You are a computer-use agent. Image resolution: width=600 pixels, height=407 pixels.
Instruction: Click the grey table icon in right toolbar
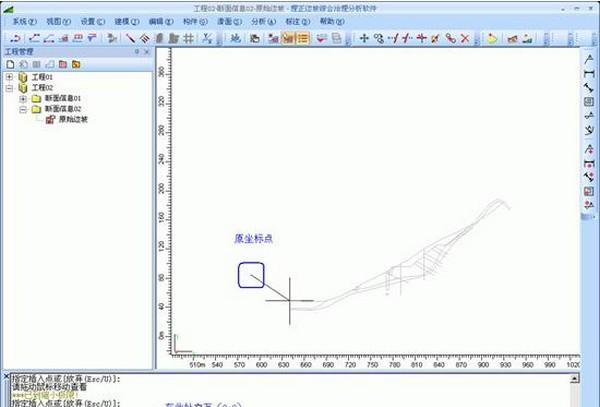point(589,101)
